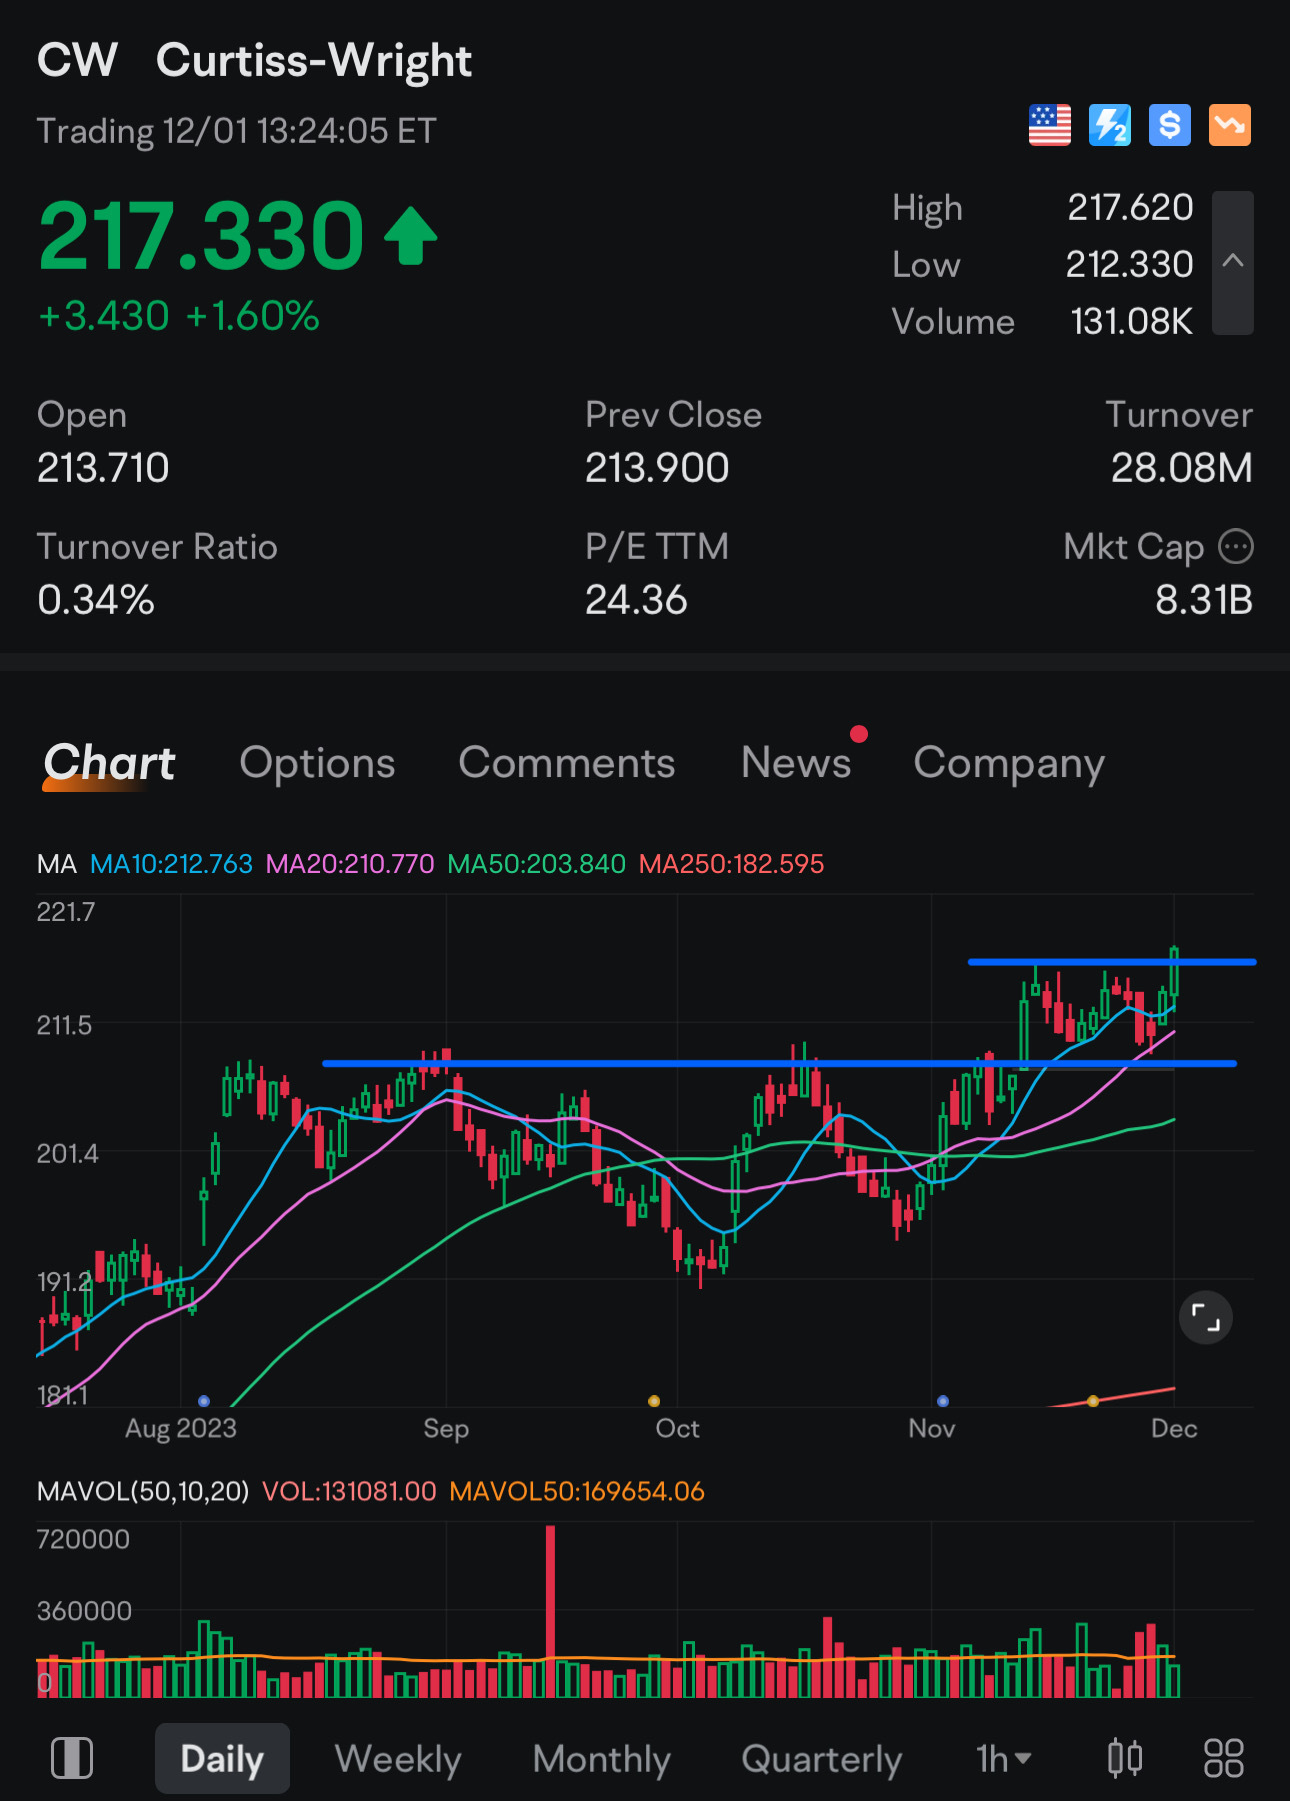This screenshot has height=1801, width=1290.
Task: Open the indicators grid icon
Action: point(1223,1758)
